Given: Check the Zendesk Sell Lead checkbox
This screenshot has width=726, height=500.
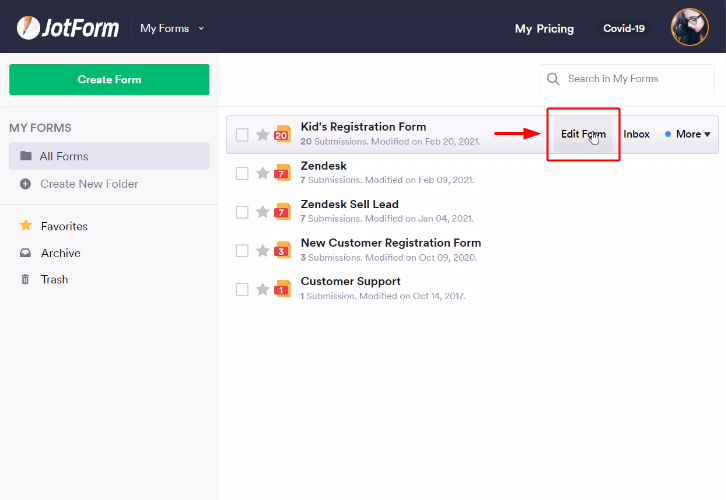Looking at the screenshot, I should tap(242, 212).
